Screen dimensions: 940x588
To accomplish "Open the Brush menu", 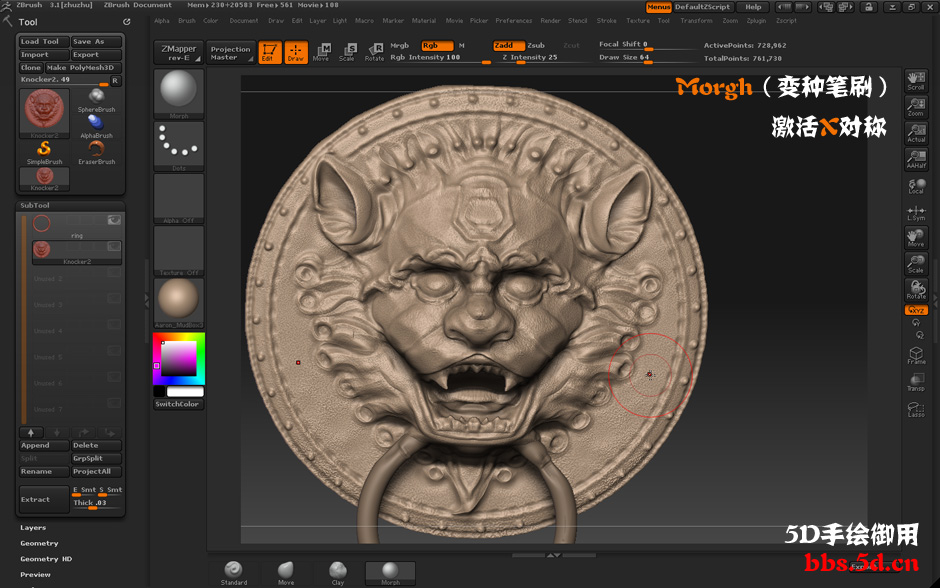I will (186, 20).
